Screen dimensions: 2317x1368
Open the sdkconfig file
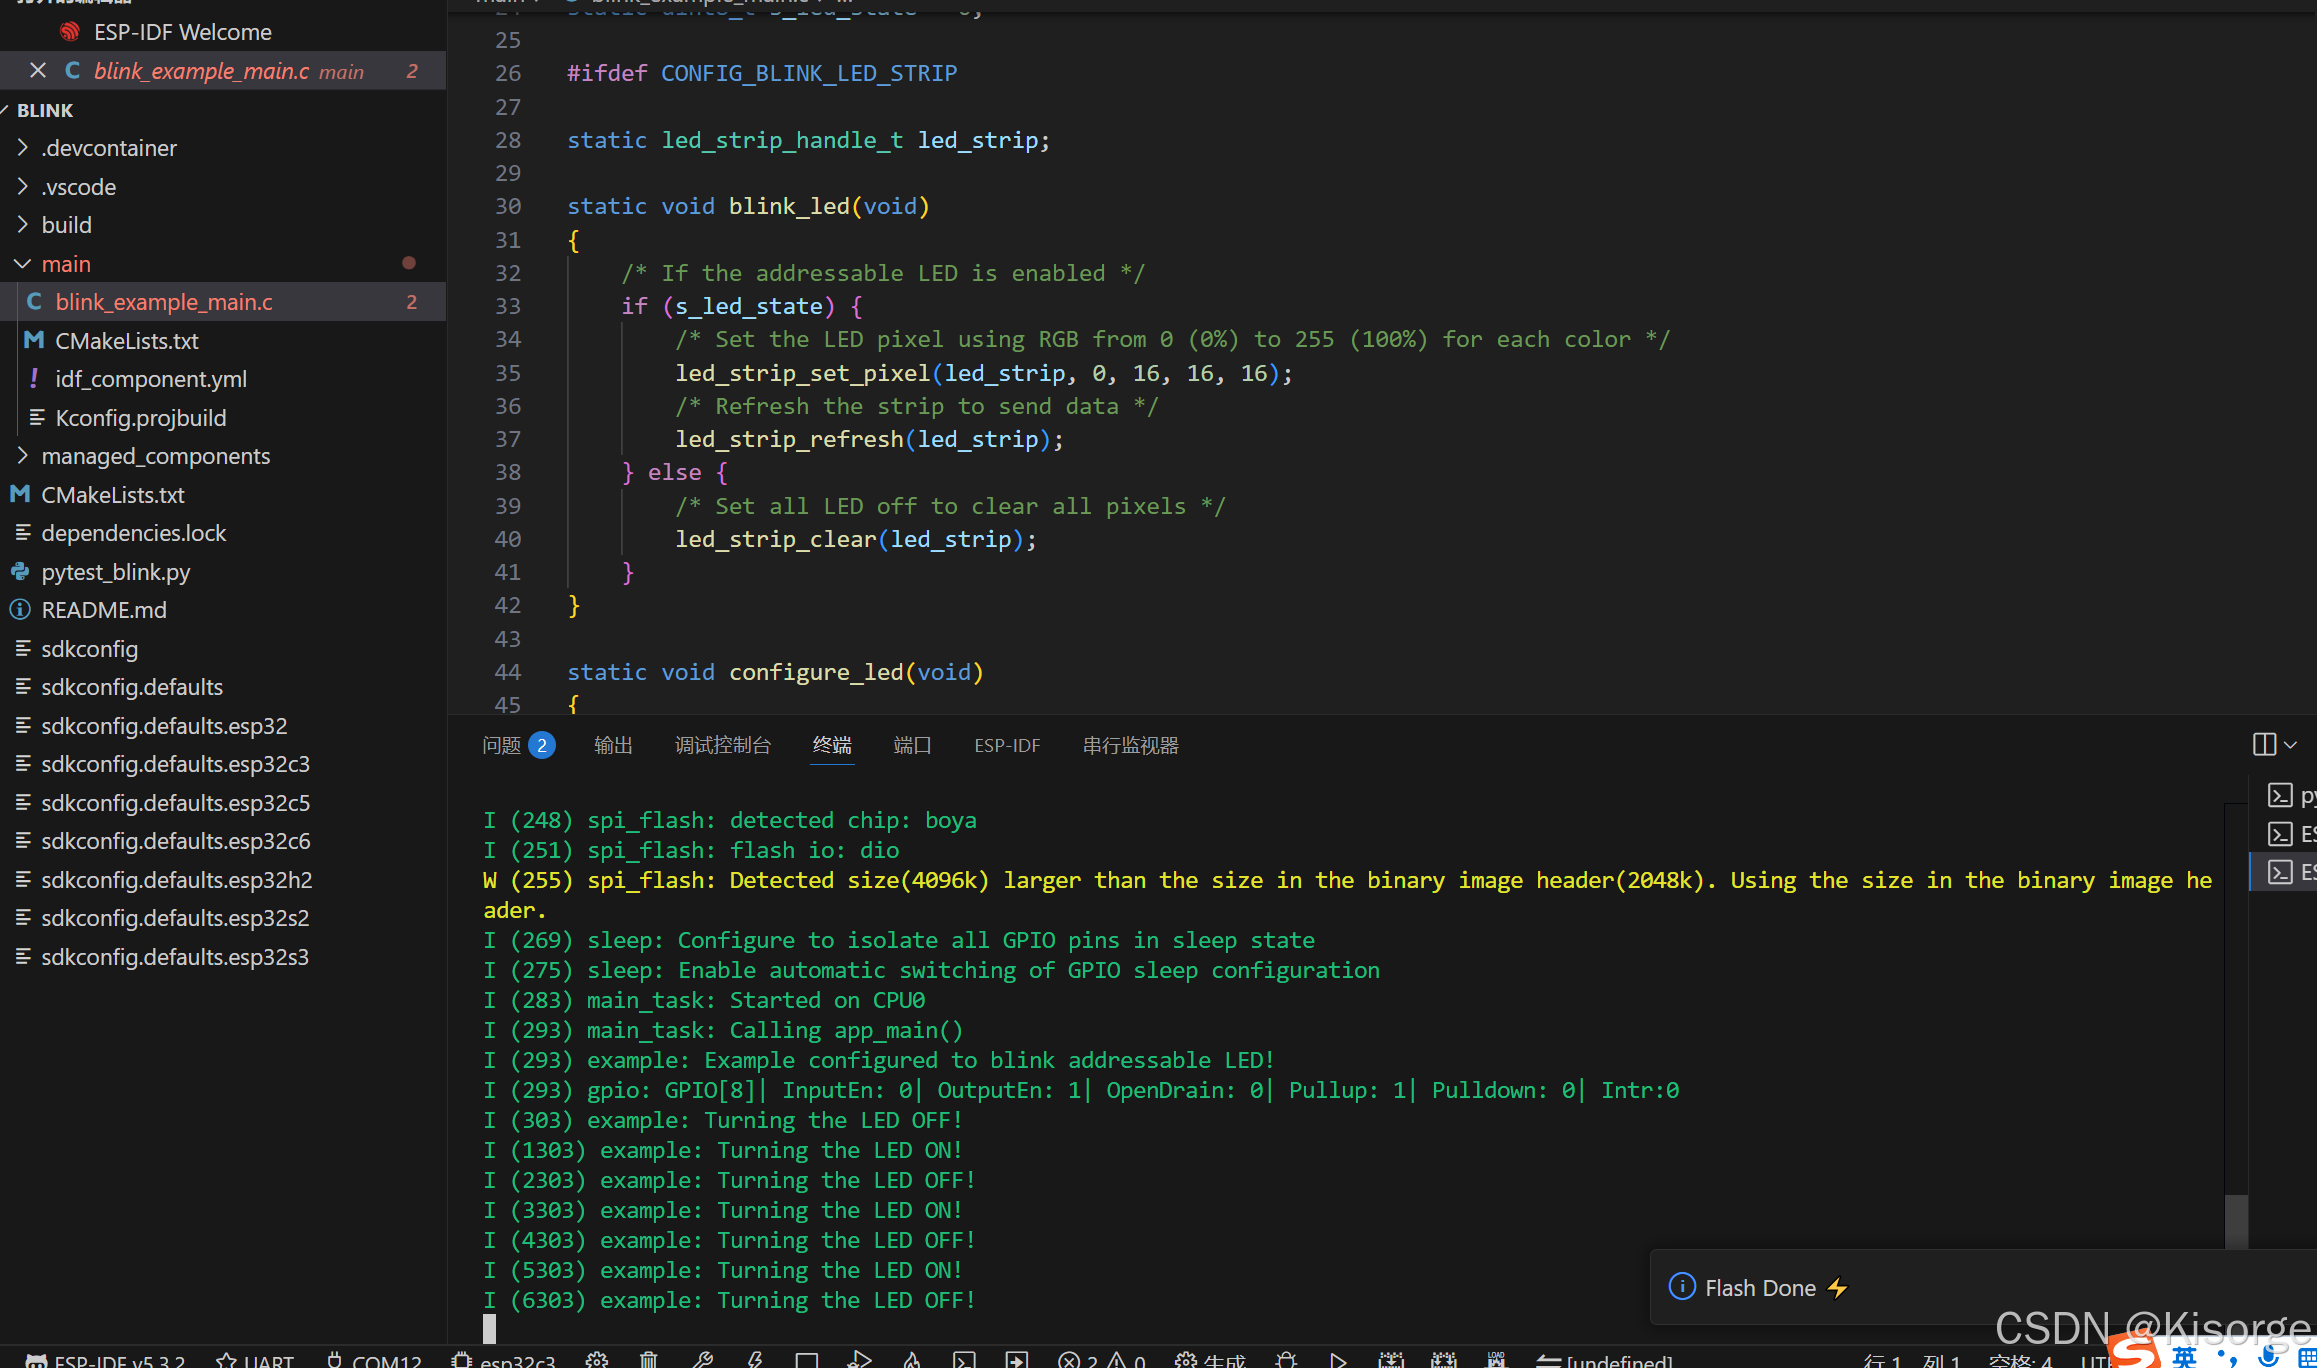(x=90, y=649)
